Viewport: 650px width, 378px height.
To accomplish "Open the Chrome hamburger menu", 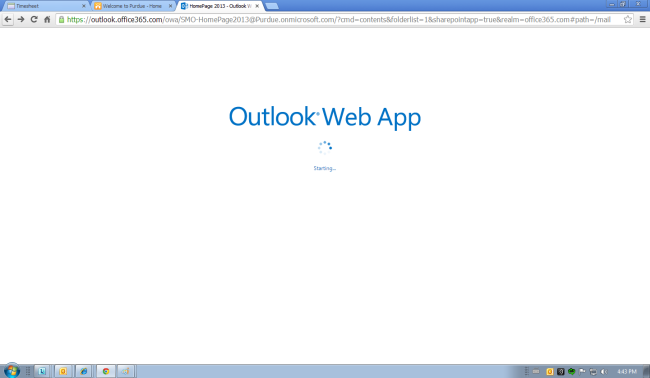I will [x=643, y=19].
